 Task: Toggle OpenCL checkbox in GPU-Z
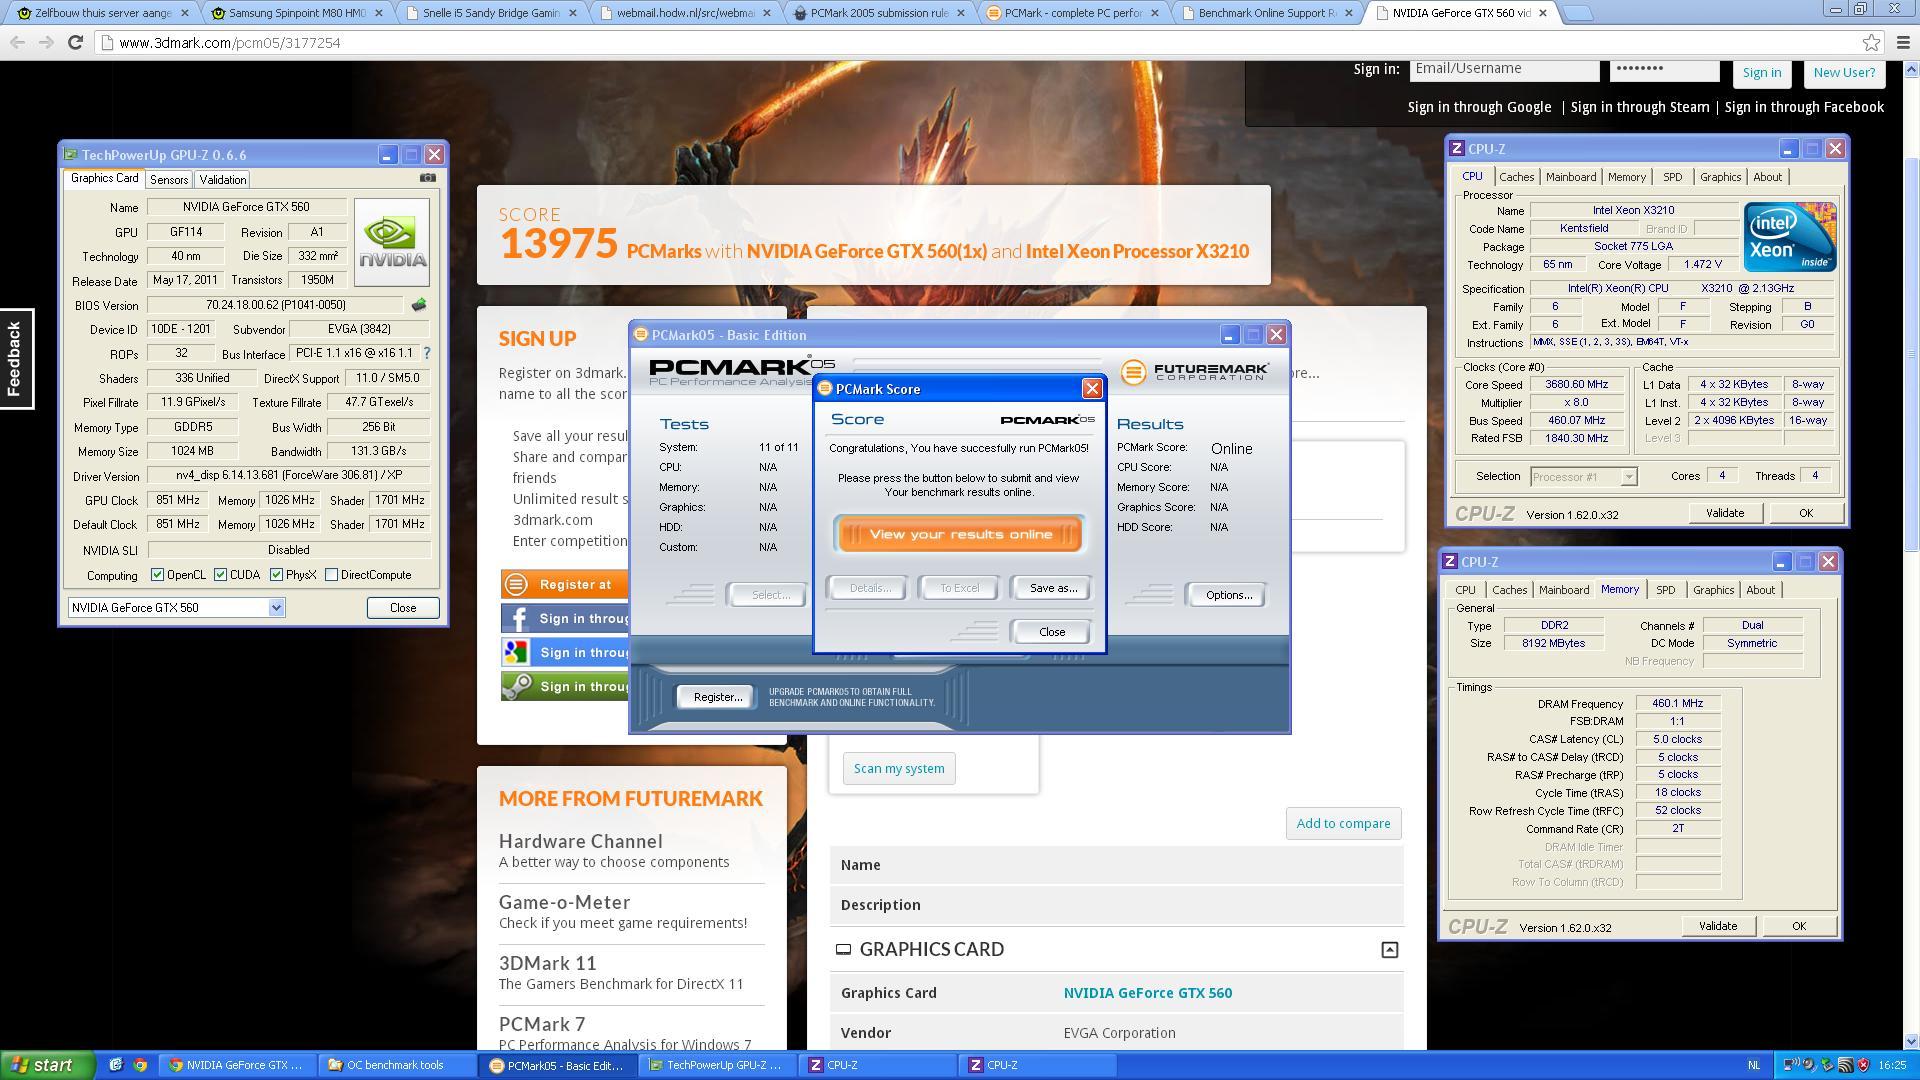click(157, 575)
